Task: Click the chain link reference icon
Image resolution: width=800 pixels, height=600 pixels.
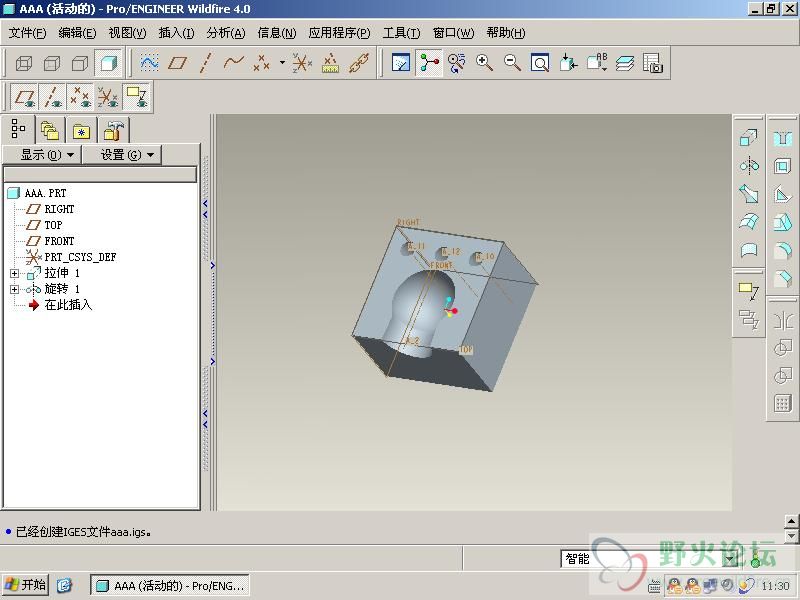Action: coord(359,63)
